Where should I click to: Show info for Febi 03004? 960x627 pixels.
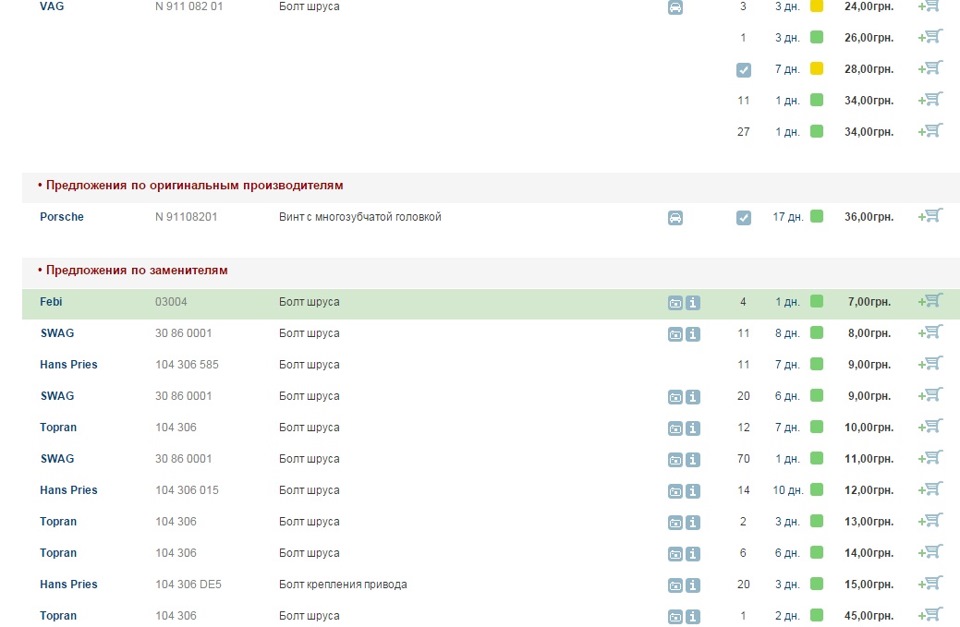pyautogui.click(x=692, y=302)
